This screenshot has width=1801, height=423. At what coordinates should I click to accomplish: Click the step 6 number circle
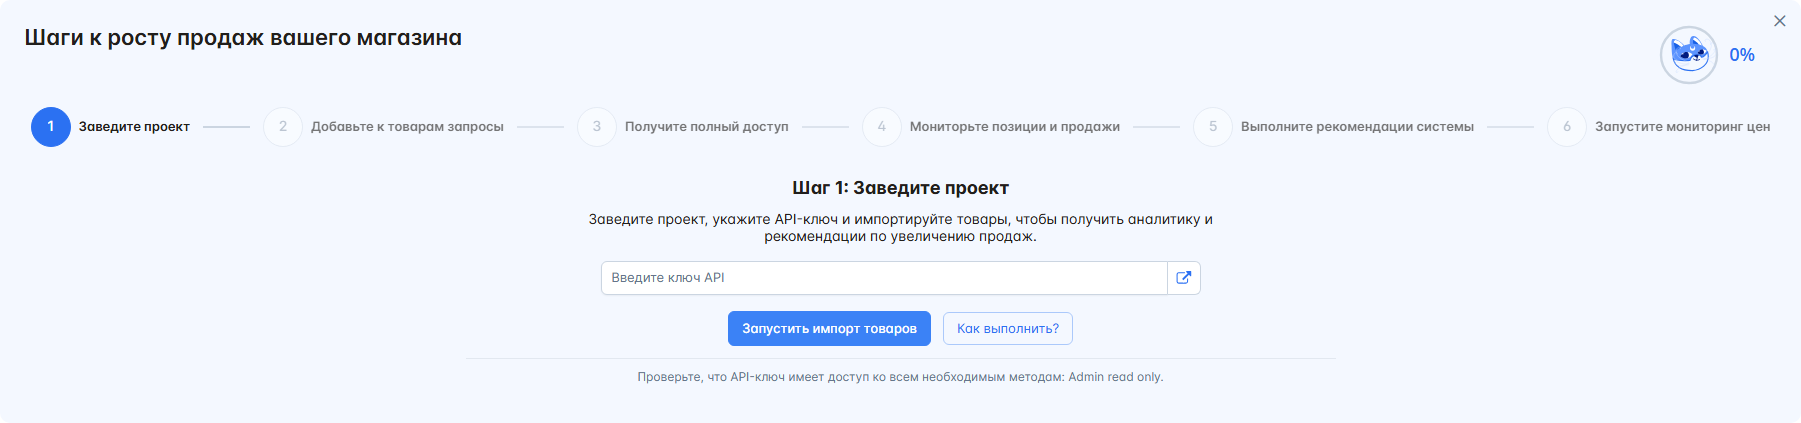point(1567,127)
